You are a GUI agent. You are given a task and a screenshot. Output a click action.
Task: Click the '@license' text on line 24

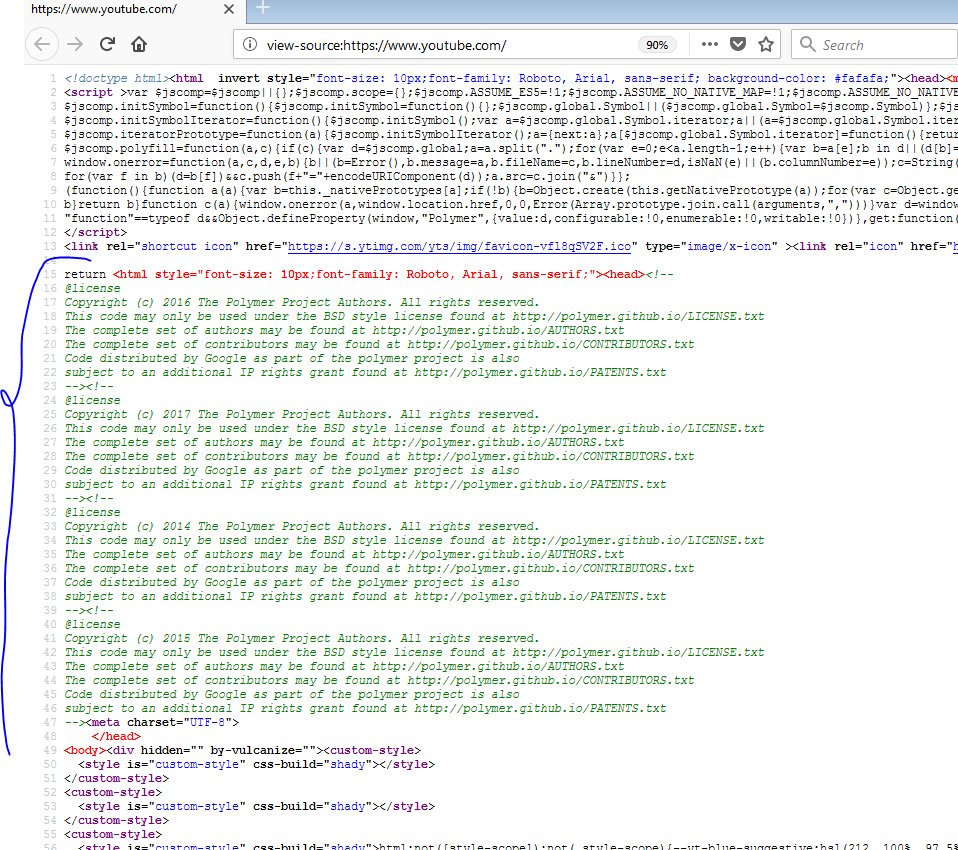point(92,400)
